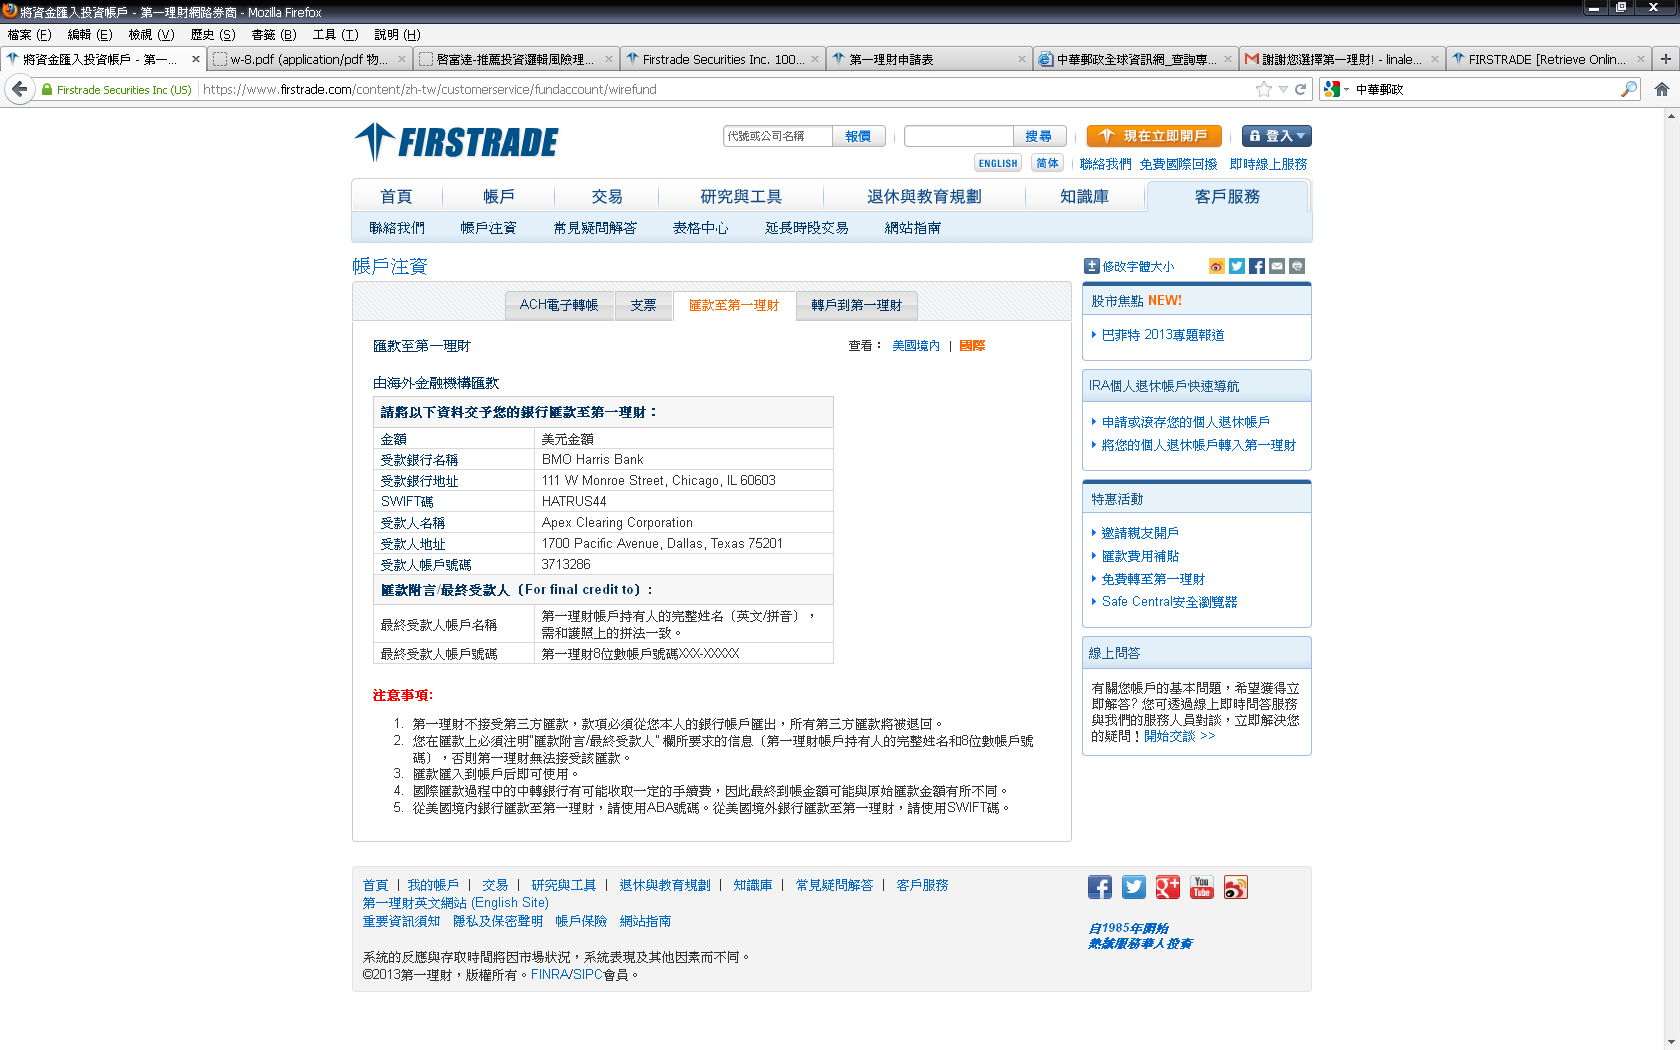Print this page icon

coord(1297,266)
